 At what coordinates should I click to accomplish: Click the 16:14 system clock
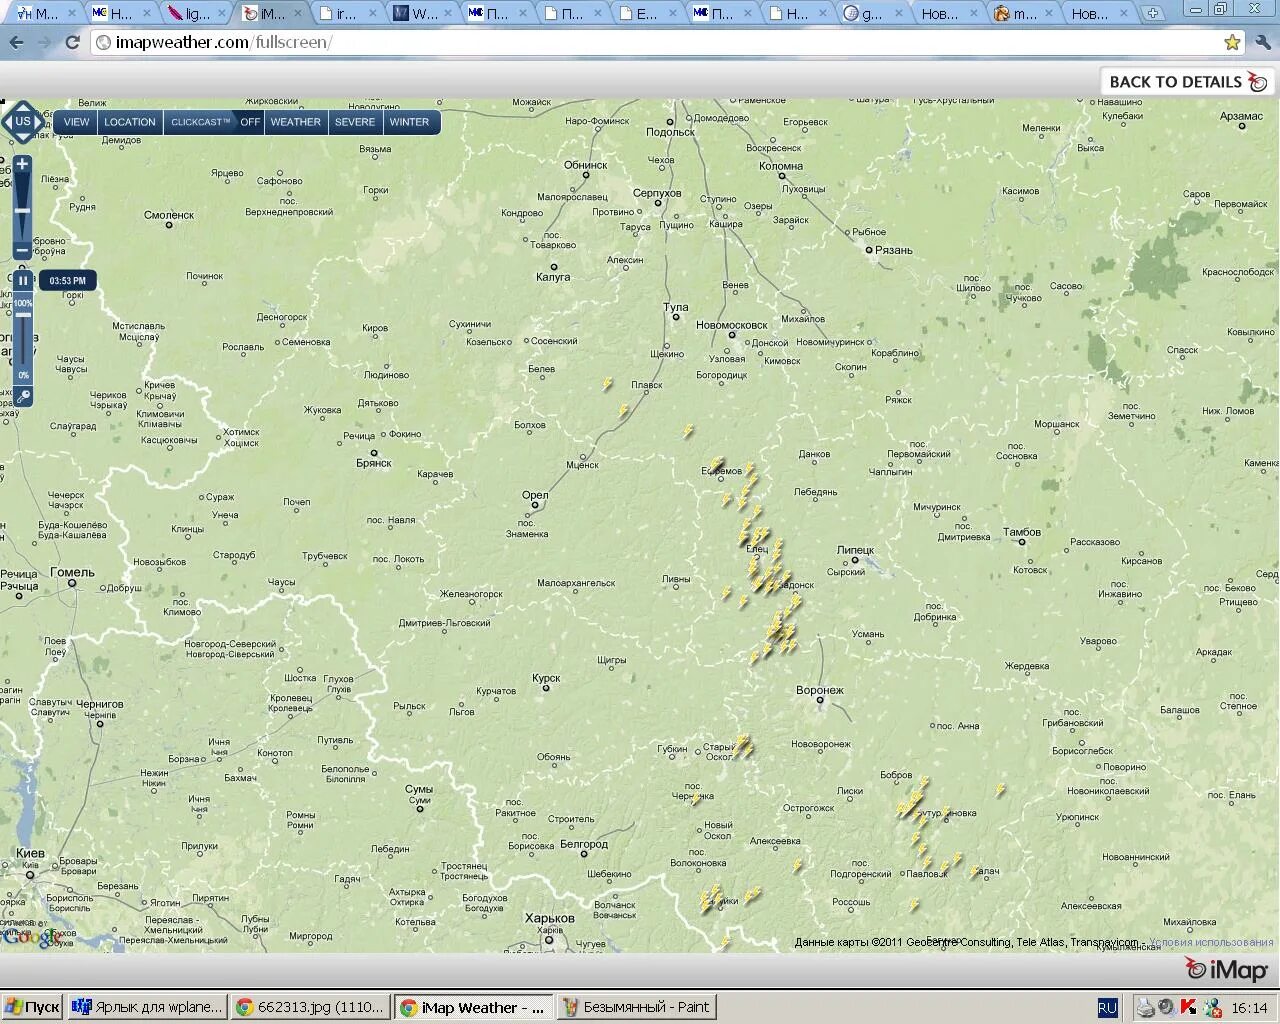pyautogui.click(x=1250, y=1008)
